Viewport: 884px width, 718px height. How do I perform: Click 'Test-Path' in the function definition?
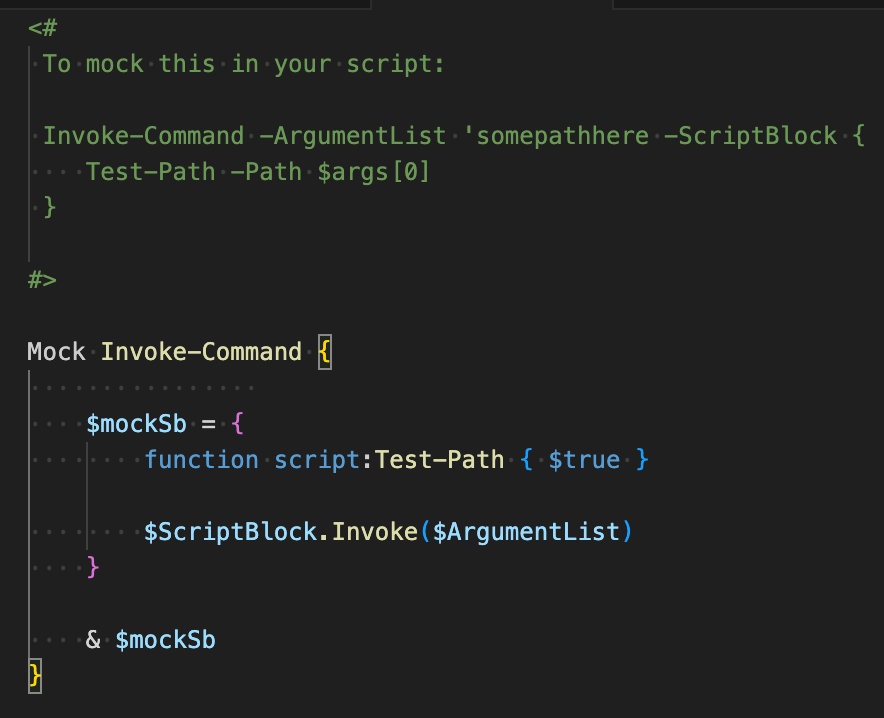(439, 460)
